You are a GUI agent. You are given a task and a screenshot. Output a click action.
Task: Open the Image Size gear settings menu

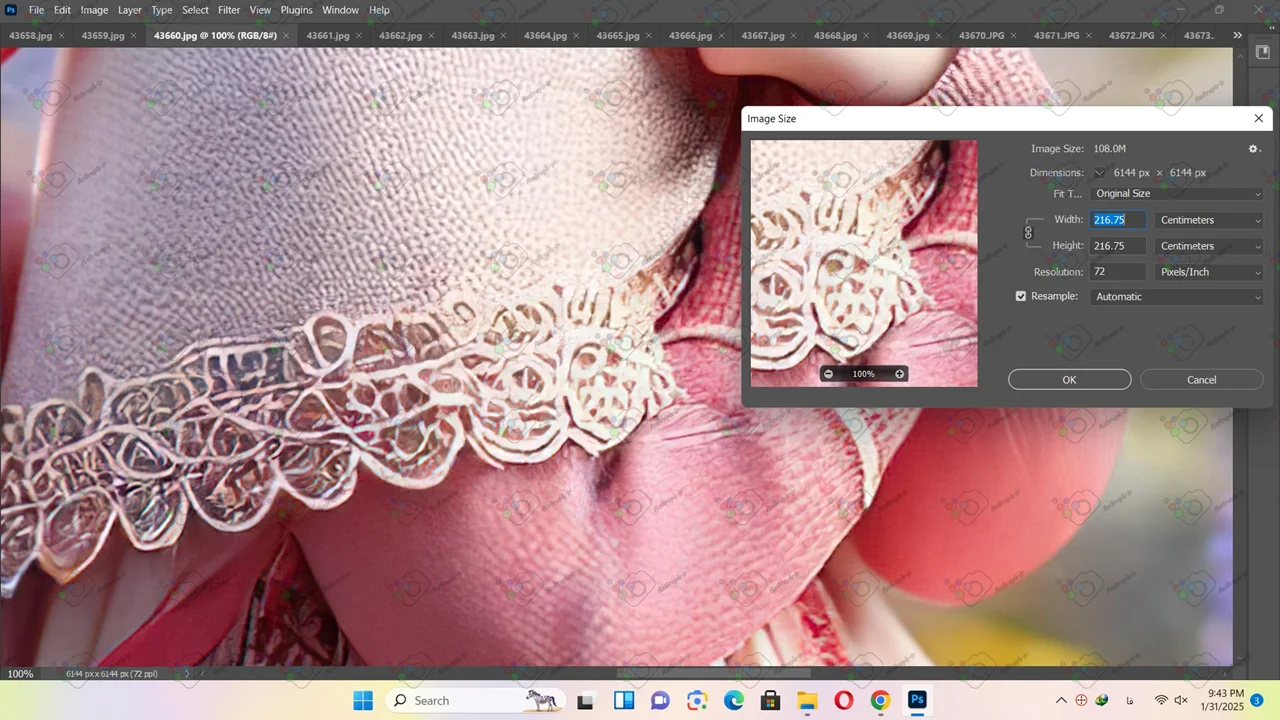tap(1254, 149)
